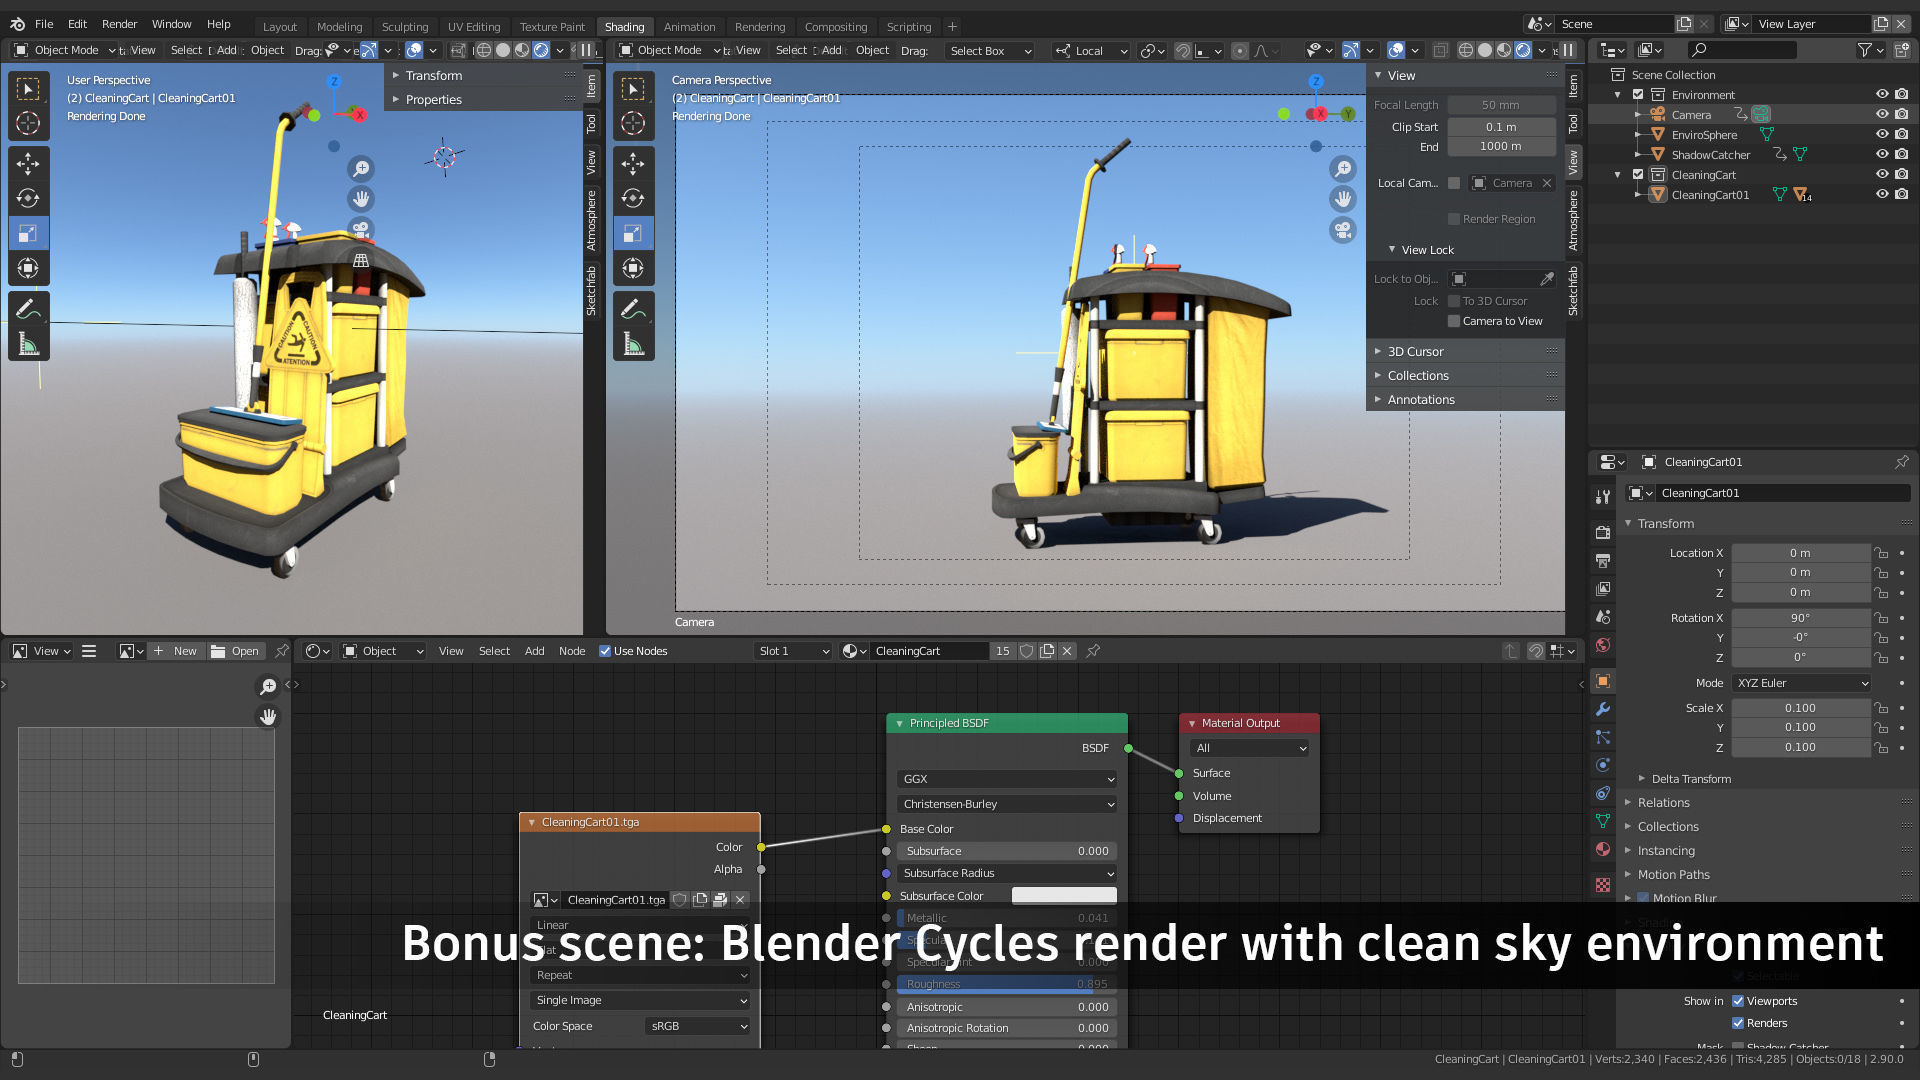Image resolution: width=1920 pixels, height=1080 pixels.
Task: Uncheck Show in Viewports checkbox
Action: tap(1738, 1001)
